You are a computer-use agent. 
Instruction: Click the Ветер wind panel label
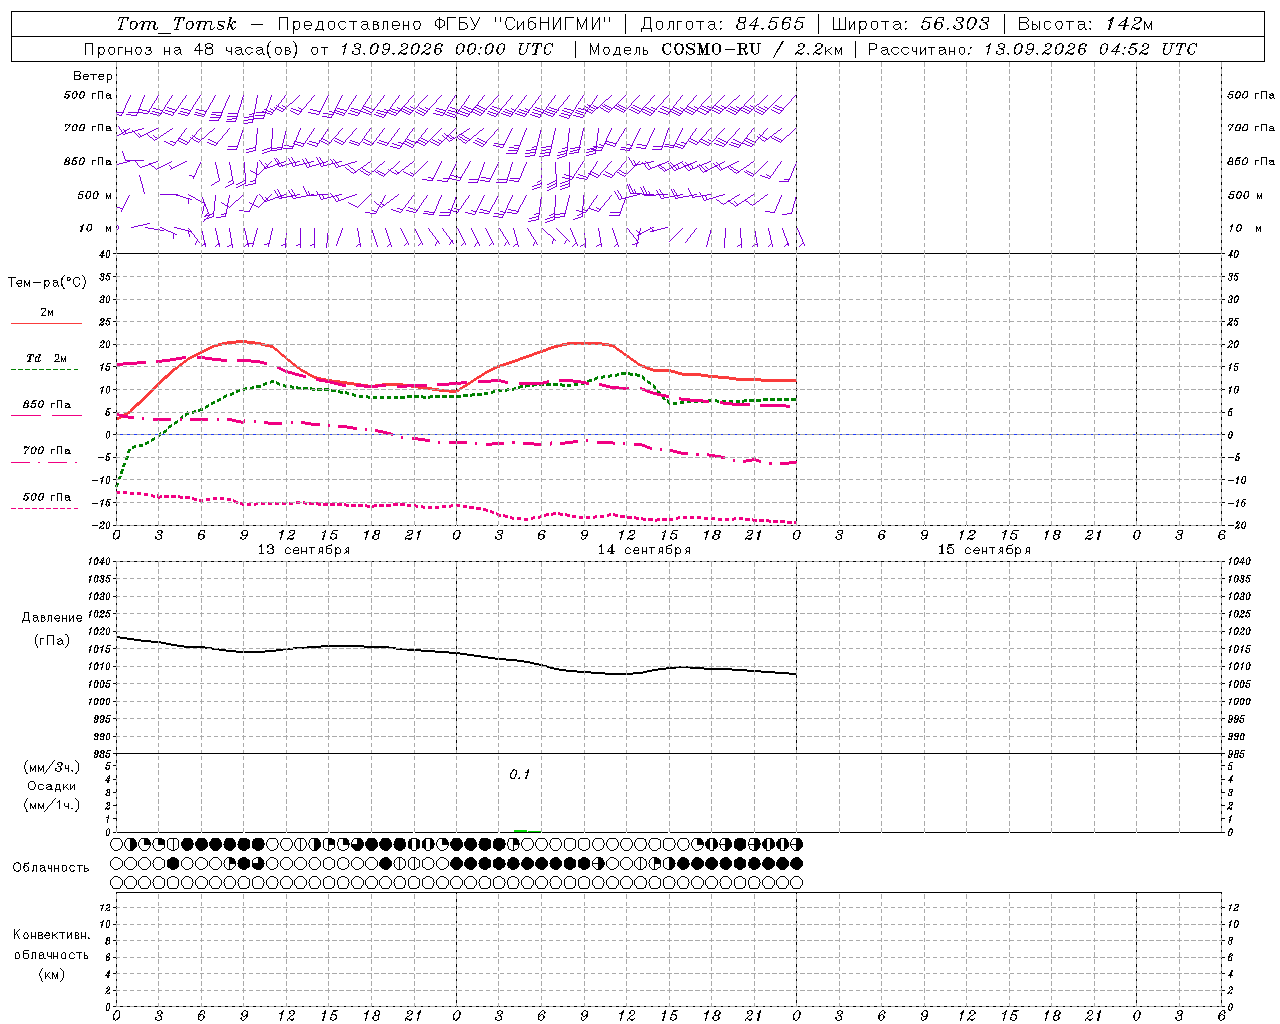point(93,76)
